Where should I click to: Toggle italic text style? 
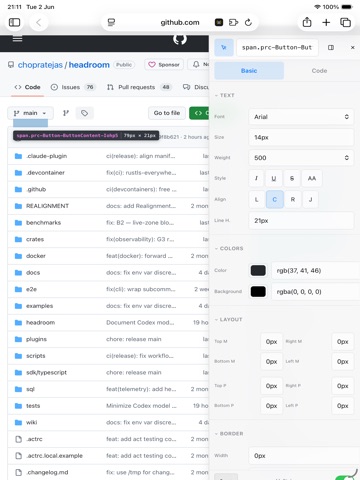click(x=256, y=178)
